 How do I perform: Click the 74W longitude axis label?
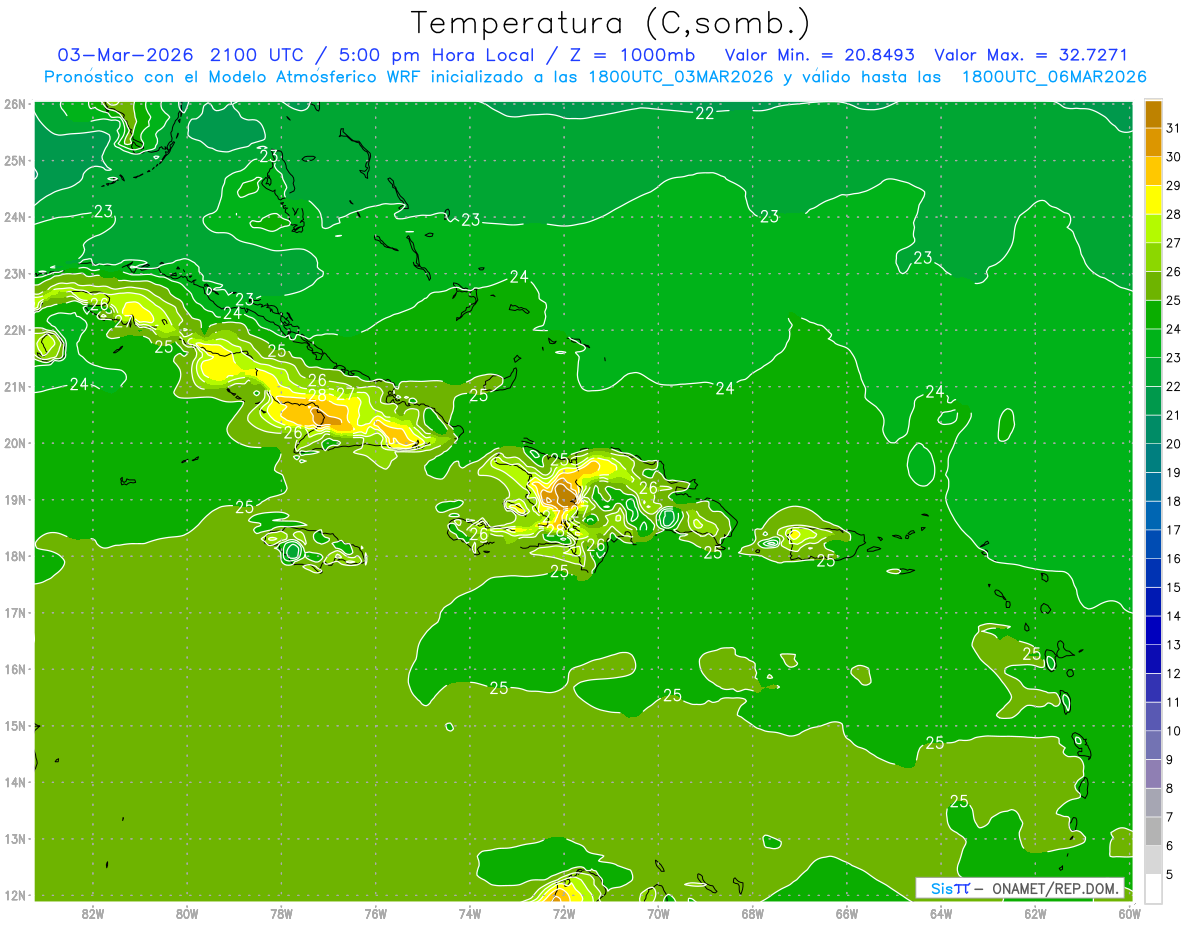click(470, 914)
